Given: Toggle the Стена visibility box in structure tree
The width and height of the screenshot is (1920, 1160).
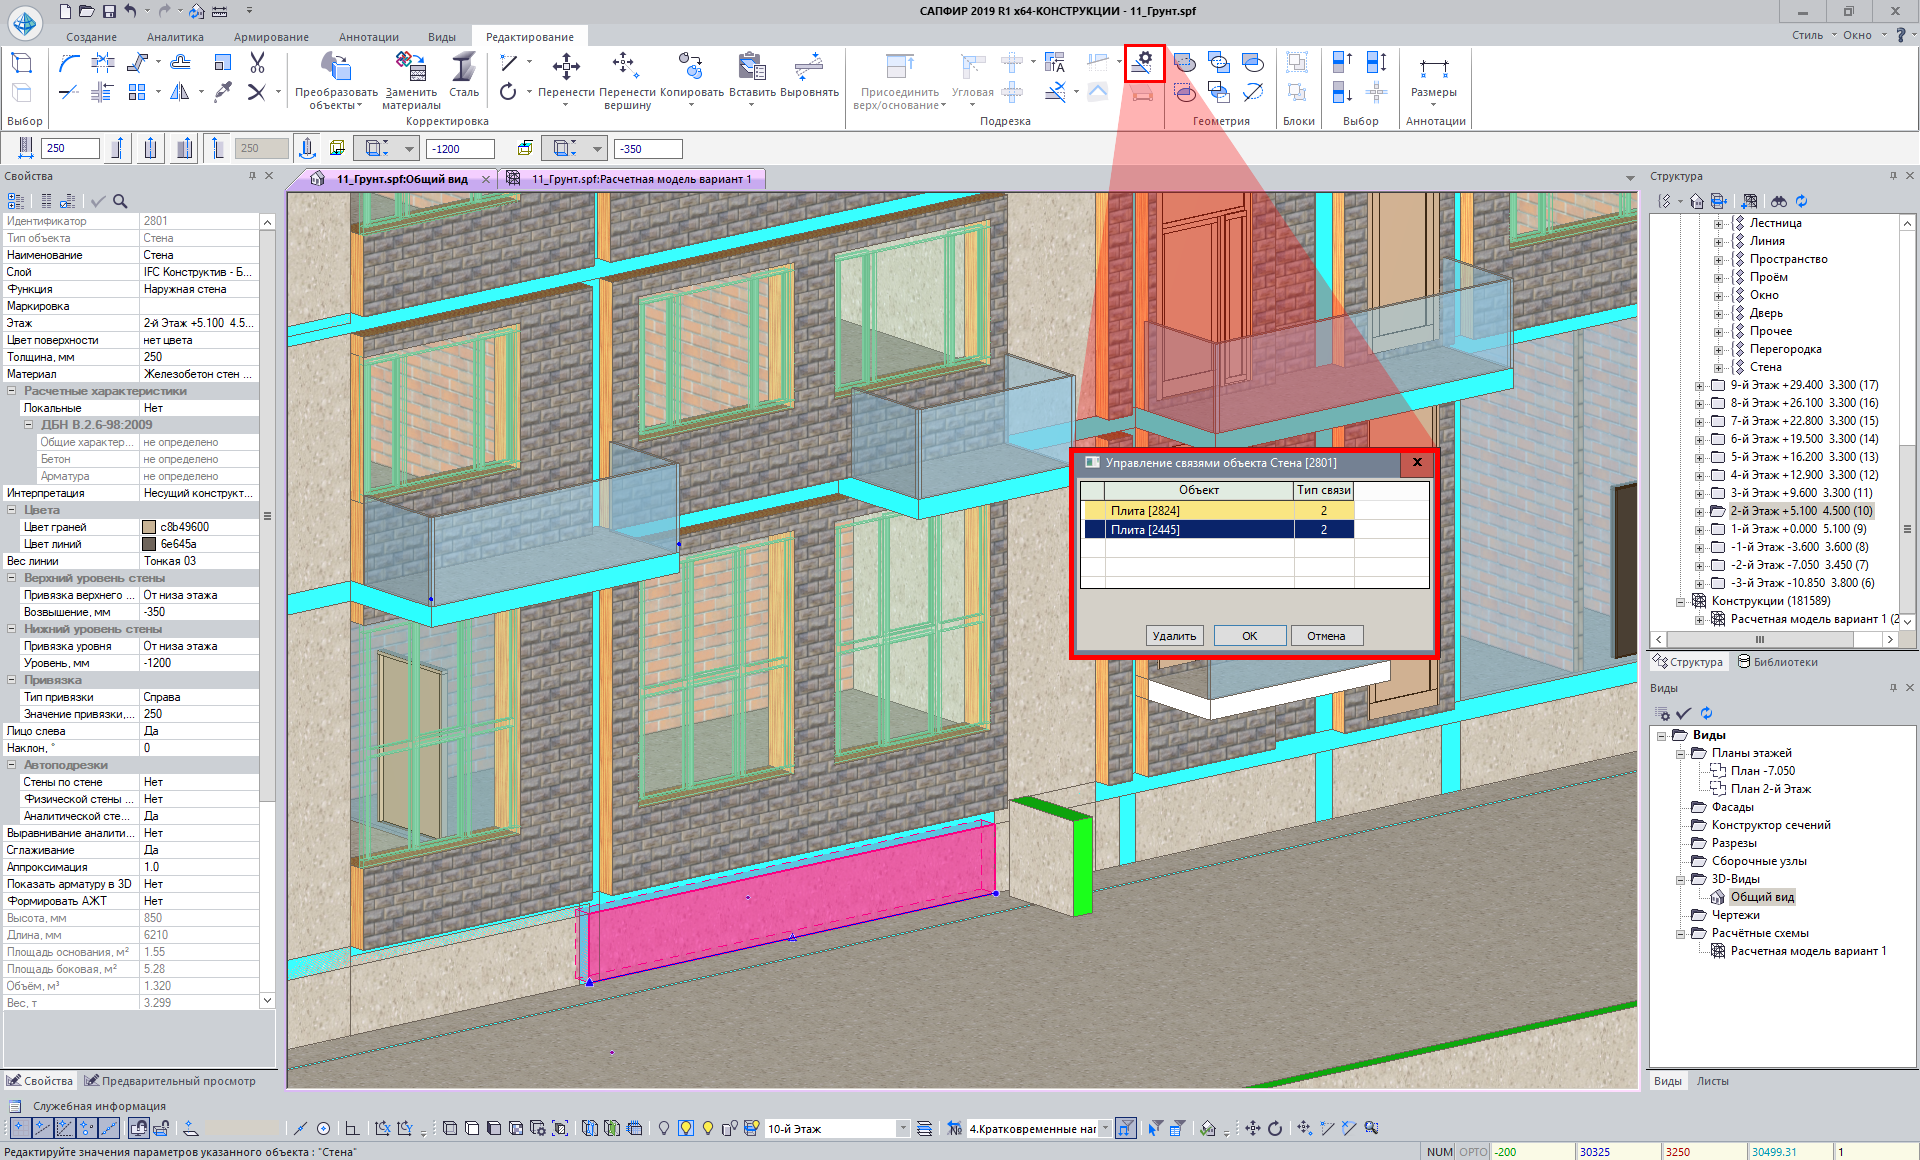Looking at the screenshot, I should (1738, 367).
